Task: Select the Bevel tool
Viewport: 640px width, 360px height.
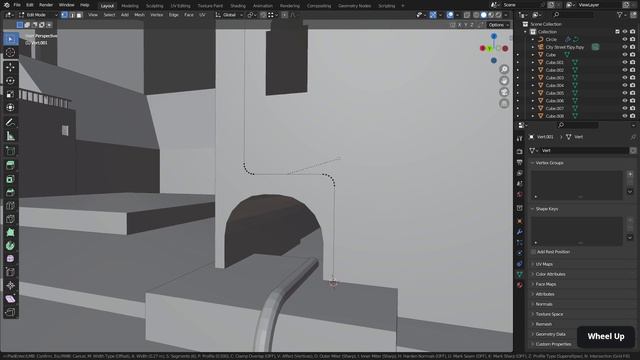Action: 11,192
